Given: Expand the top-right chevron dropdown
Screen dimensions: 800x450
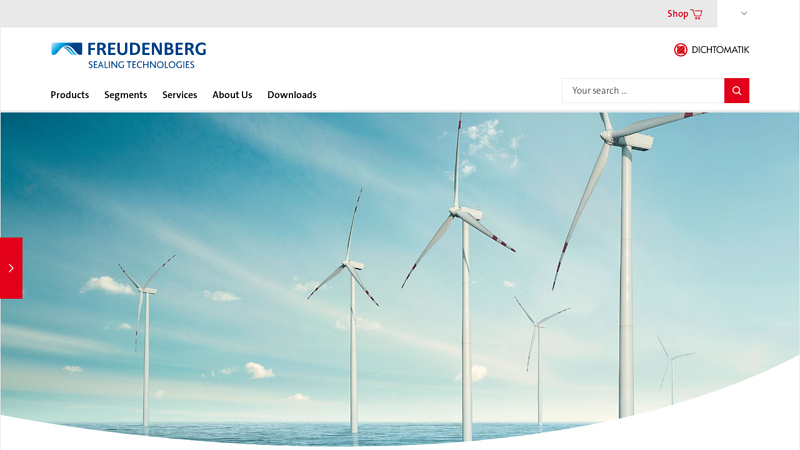Looking at the screenshot, I should tap(744, 14).
